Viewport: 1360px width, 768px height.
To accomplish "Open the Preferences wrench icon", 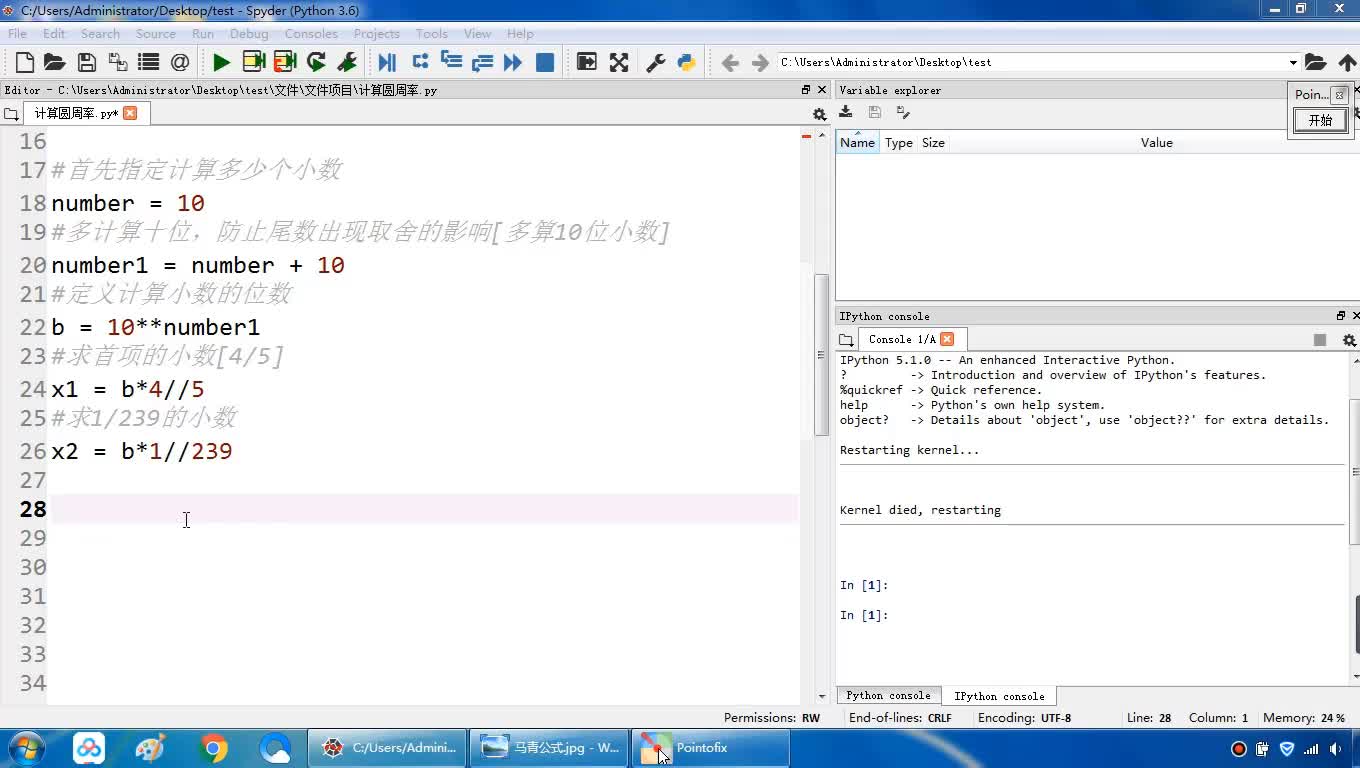I will 656,62.
